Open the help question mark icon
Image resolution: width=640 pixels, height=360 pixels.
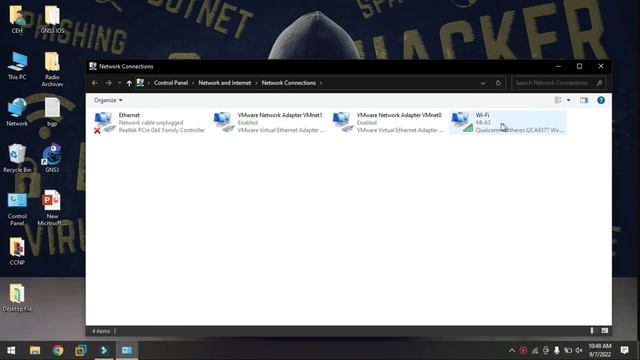pos(601,100)
